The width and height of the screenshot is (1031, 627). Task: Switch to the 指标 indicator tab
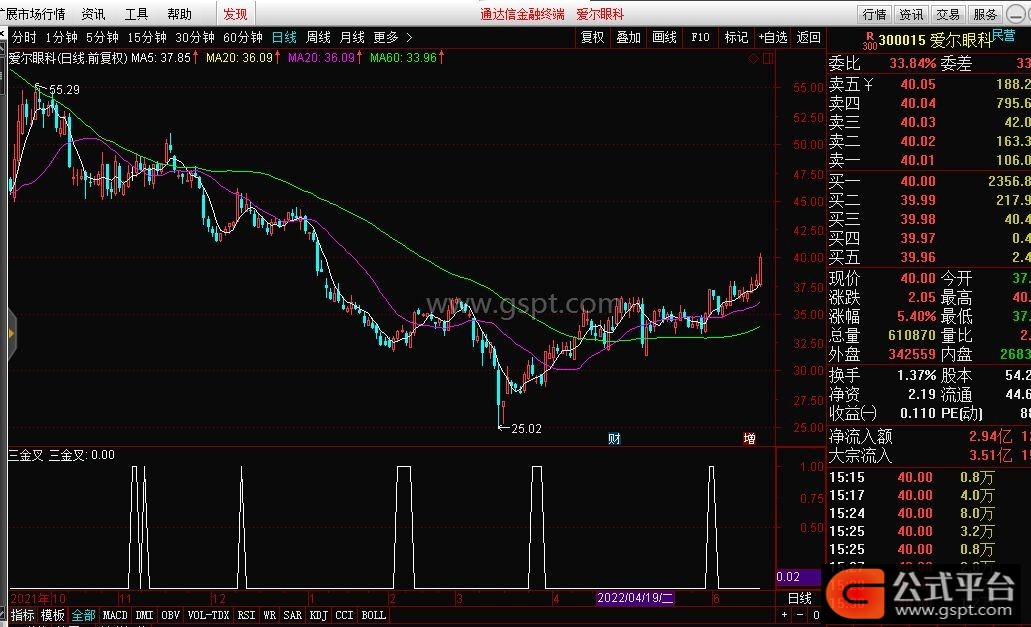[22, 615]
